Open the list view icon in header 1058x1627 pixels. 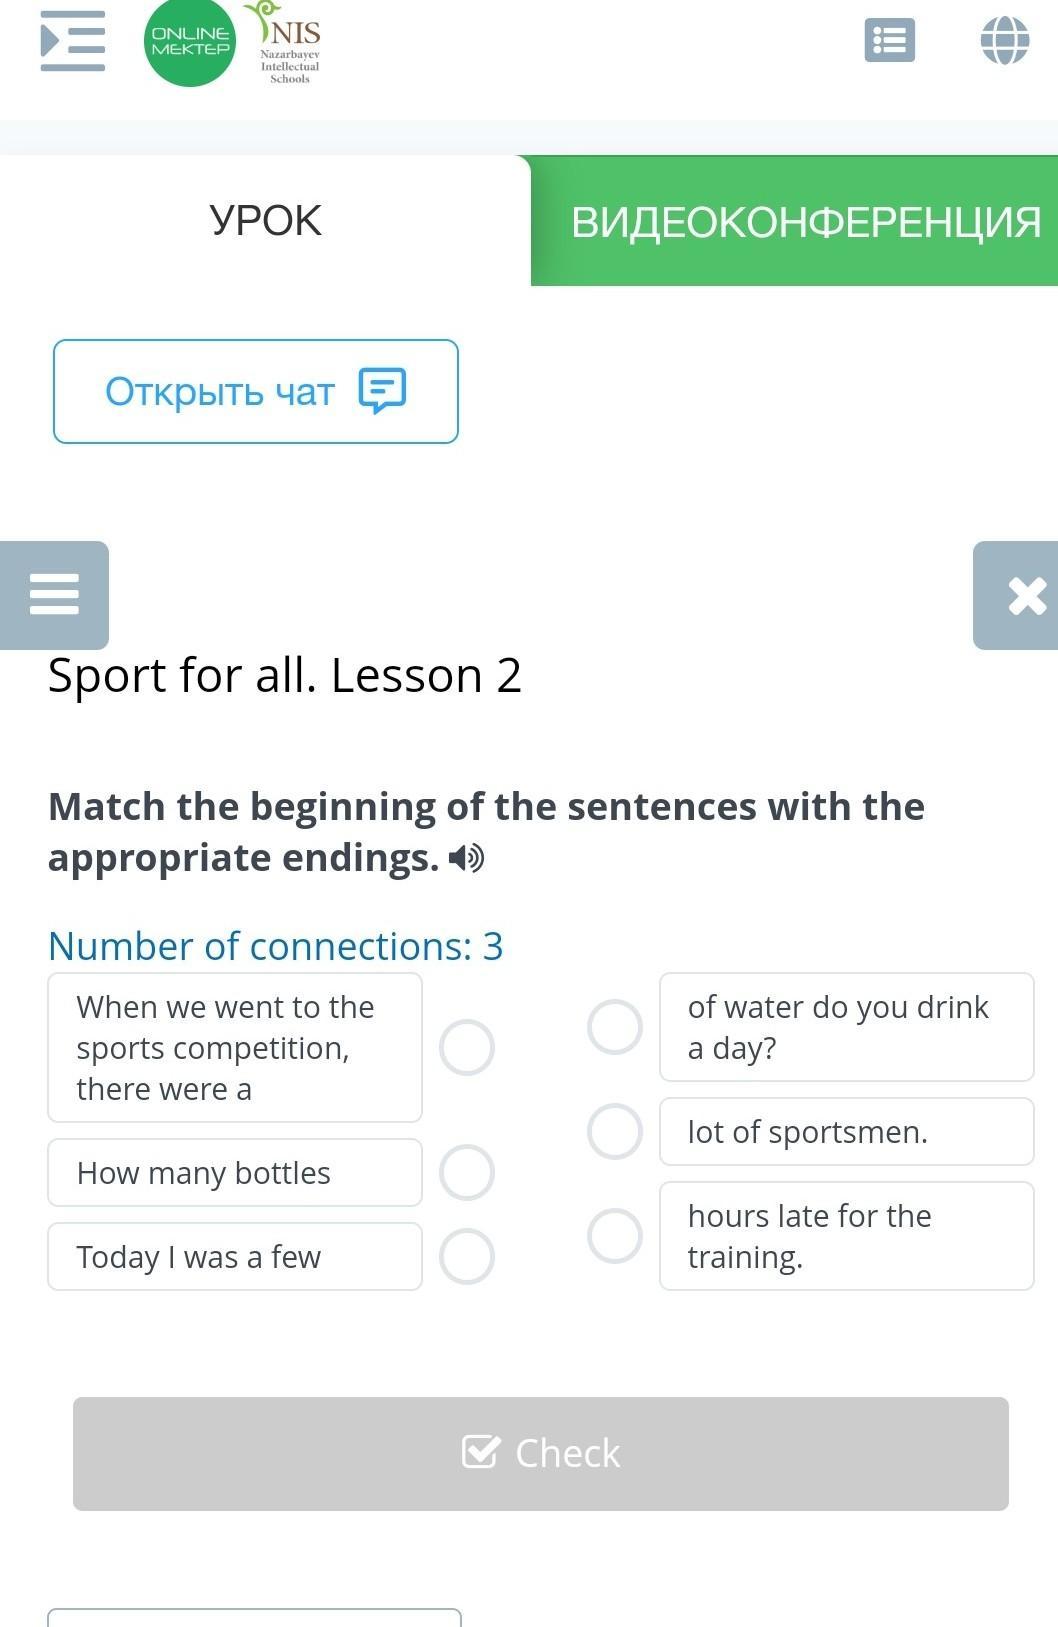click(889, 41)
